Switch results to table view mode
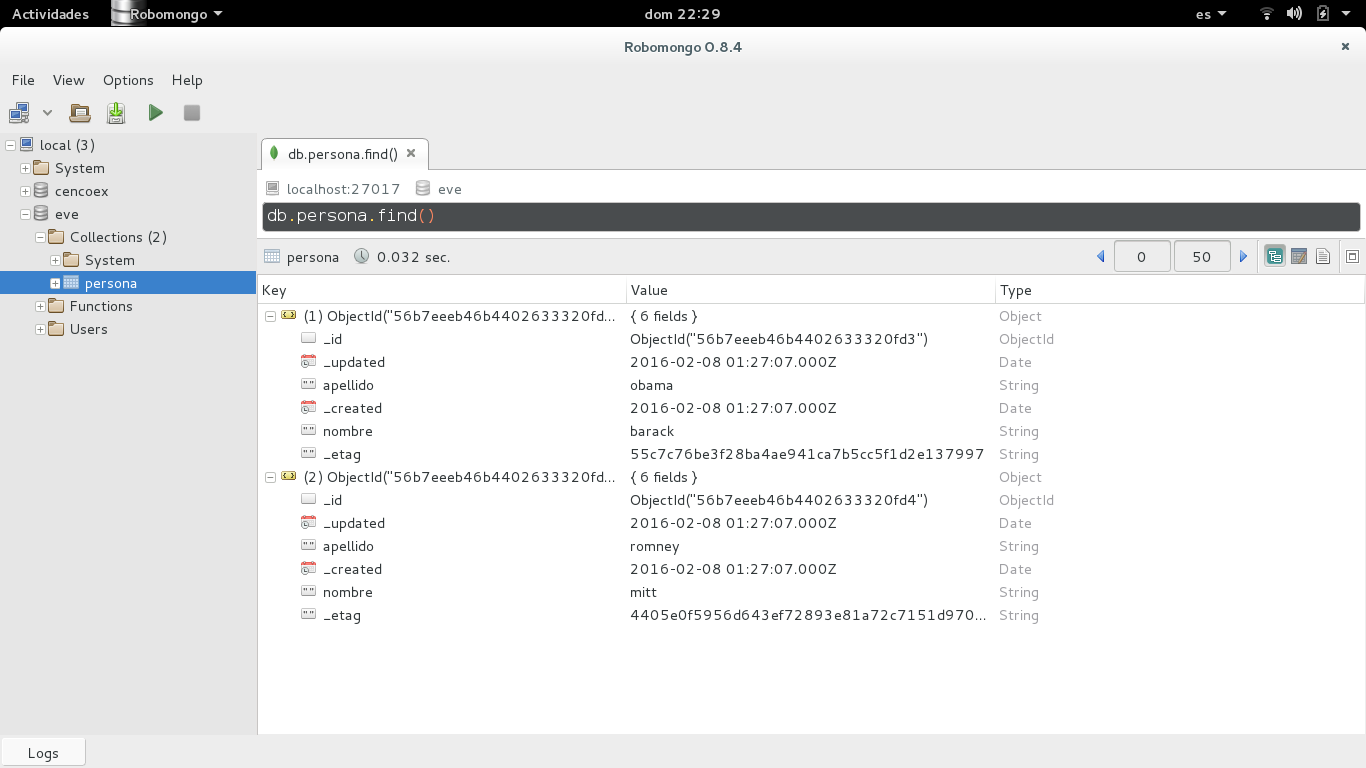The image size is (1366, 768). point(1299,257)
